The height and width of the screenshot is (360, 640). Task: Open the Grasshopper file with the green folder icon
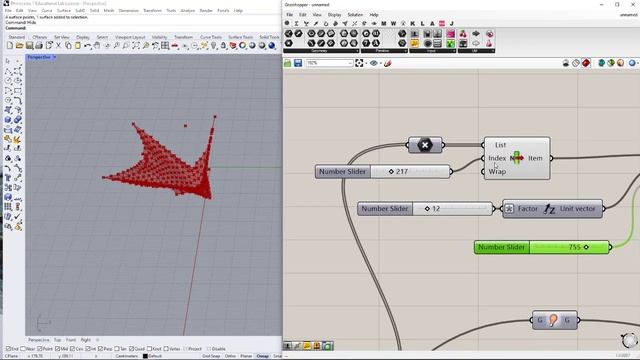click(288, 63)
